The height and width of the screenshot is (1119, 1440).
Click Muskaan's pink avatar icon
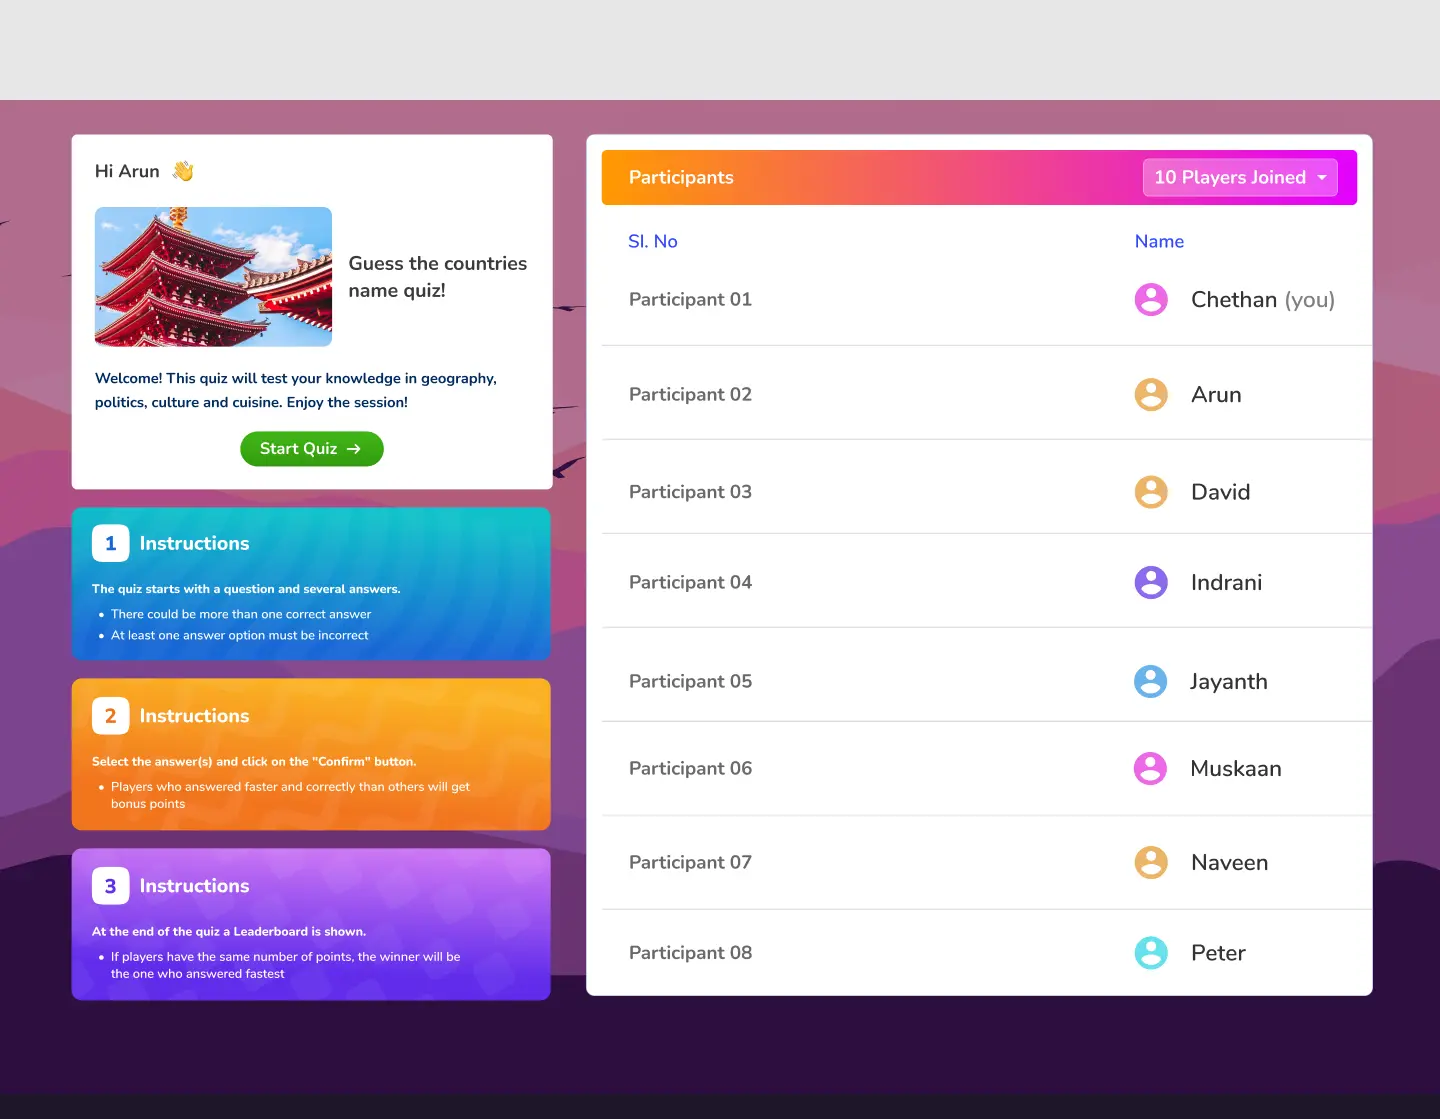pos(1150,768)
